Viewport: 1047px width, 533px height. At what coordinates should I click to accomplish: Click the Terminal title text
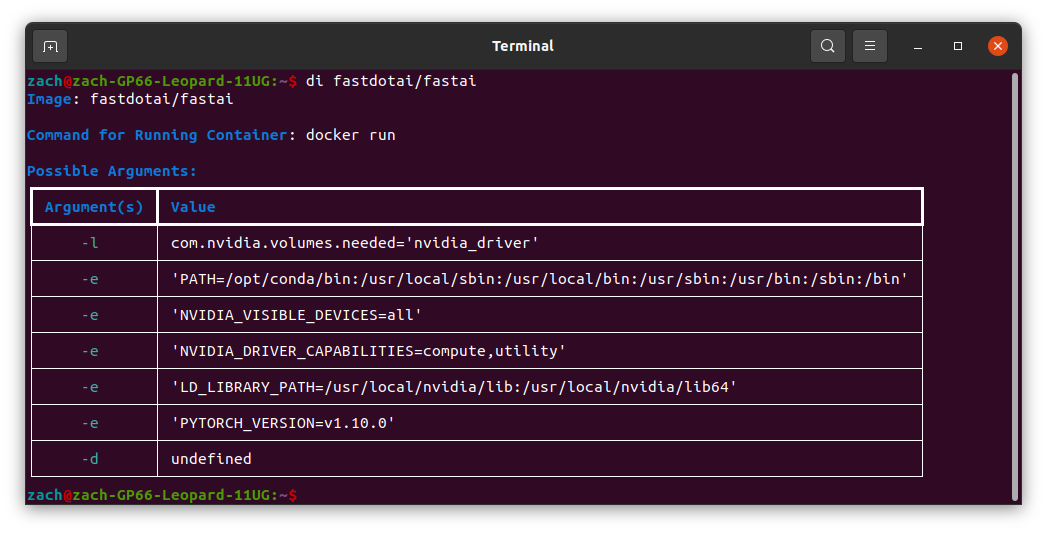pyautogui.click(x=523, y=46)
